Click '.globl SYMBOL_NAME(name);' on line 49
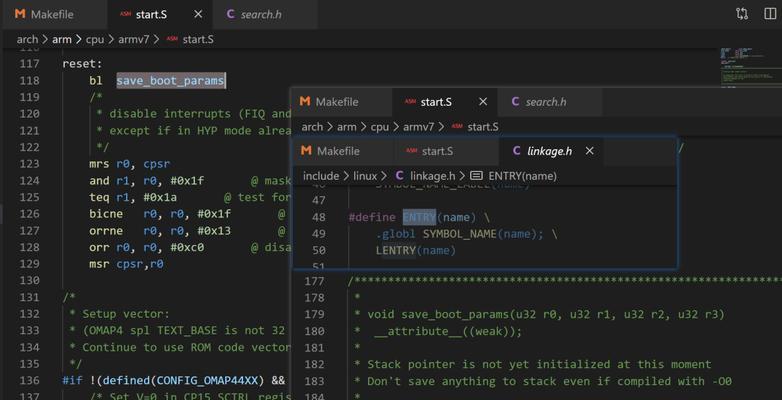The height and width of the screenshot is (400, 782). coord(460,234)
